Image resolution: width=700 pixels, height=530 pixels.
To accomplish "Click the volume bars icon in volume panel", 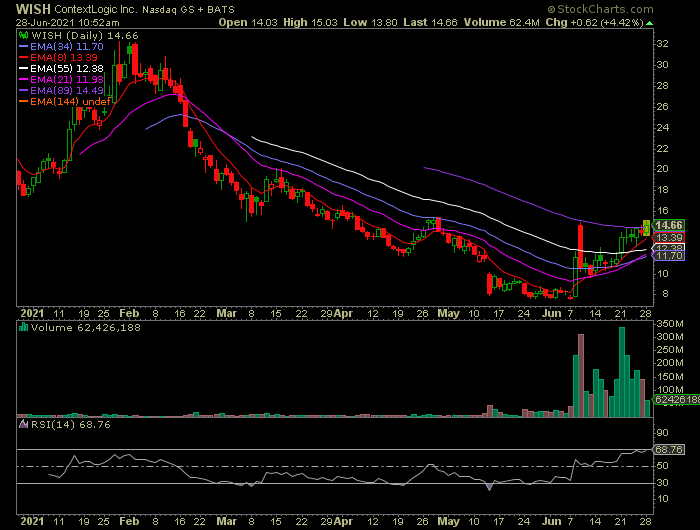I will pyautogui.click(x=24, y=328).
